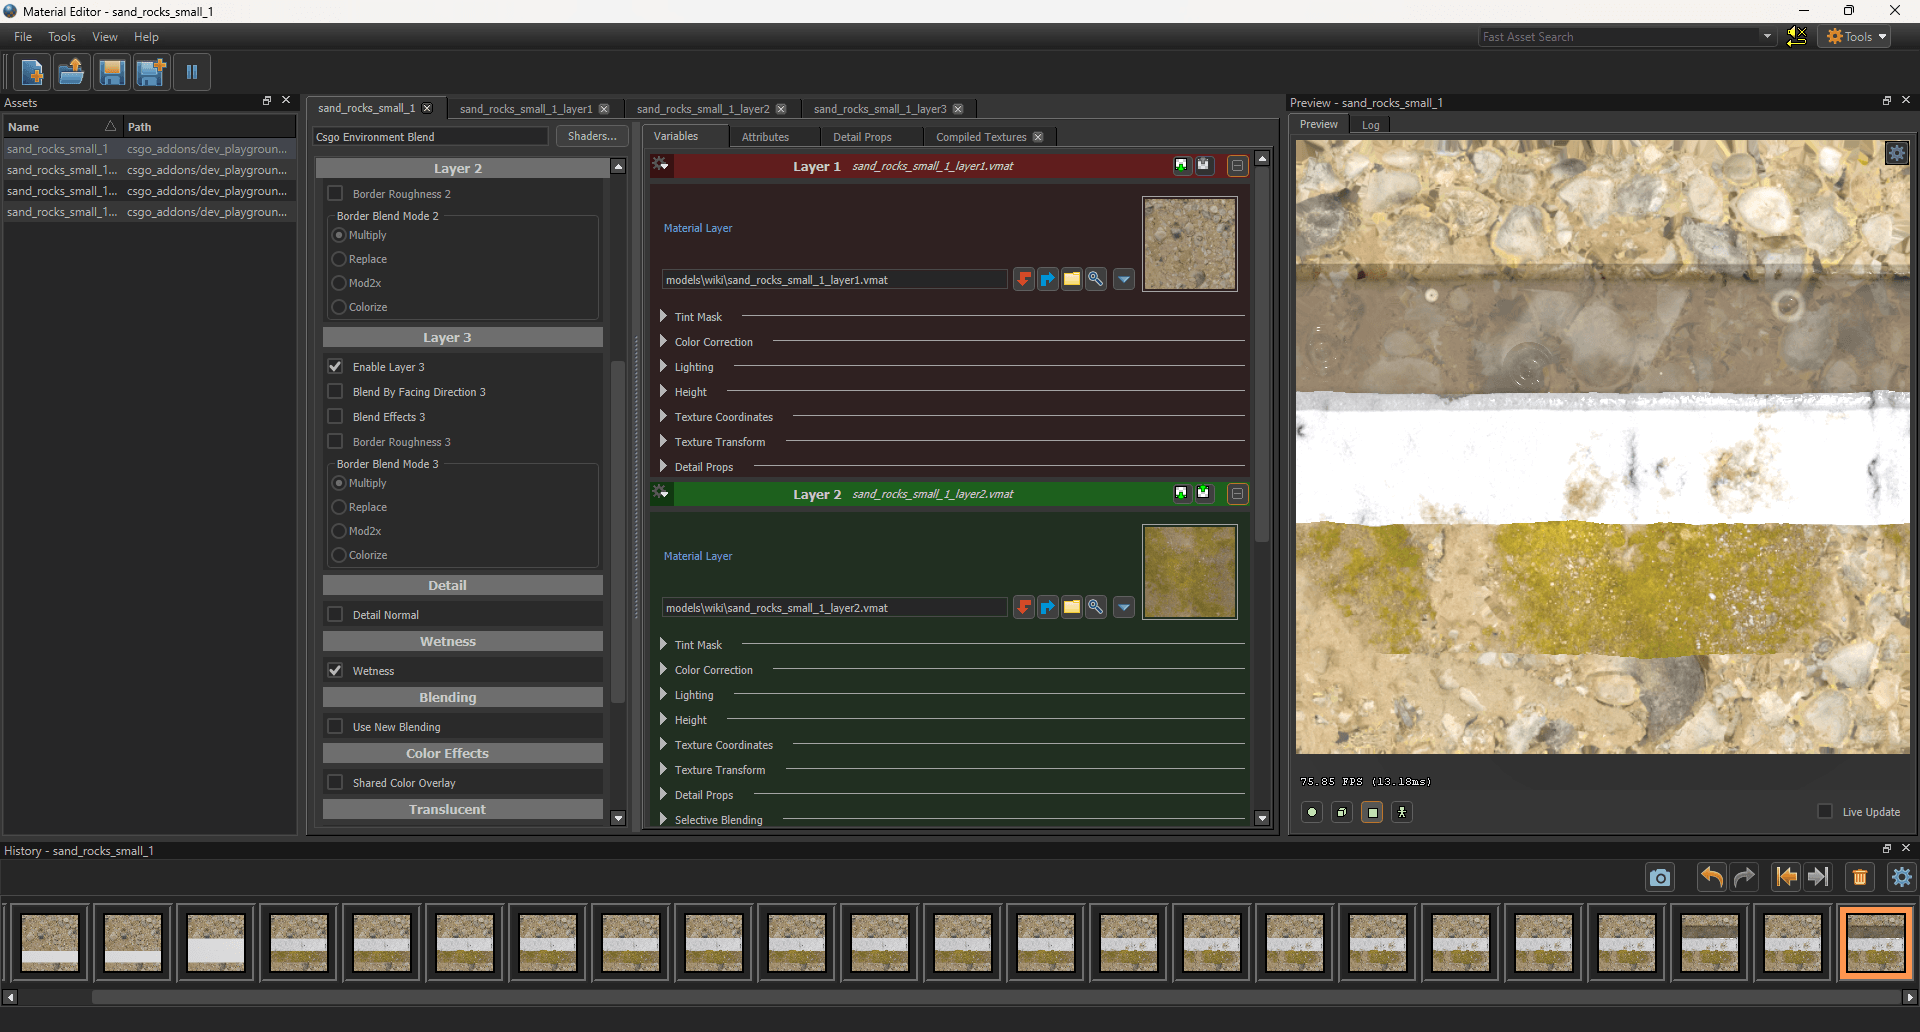Open the Help menu
This screenshot has width=1920, height=1032.
[x=146, y=36]
